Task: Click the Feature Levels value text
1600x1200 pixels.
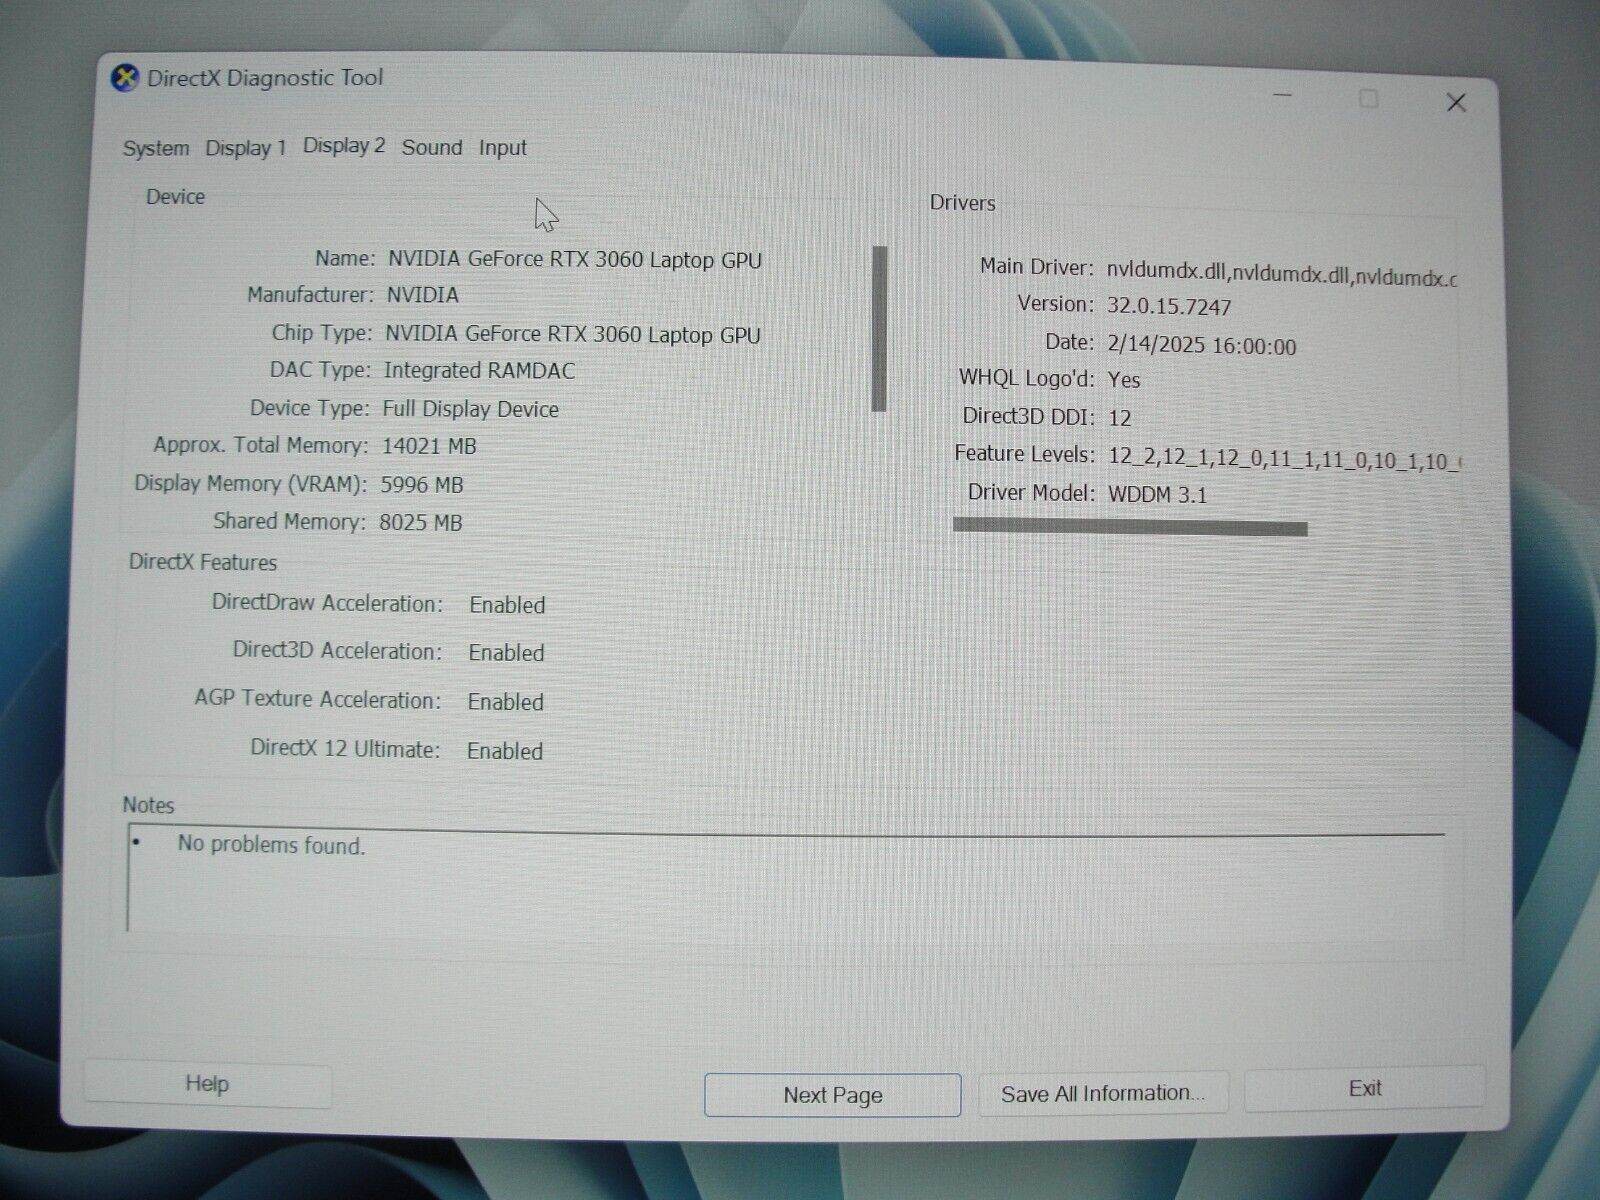Action: 1282,459
